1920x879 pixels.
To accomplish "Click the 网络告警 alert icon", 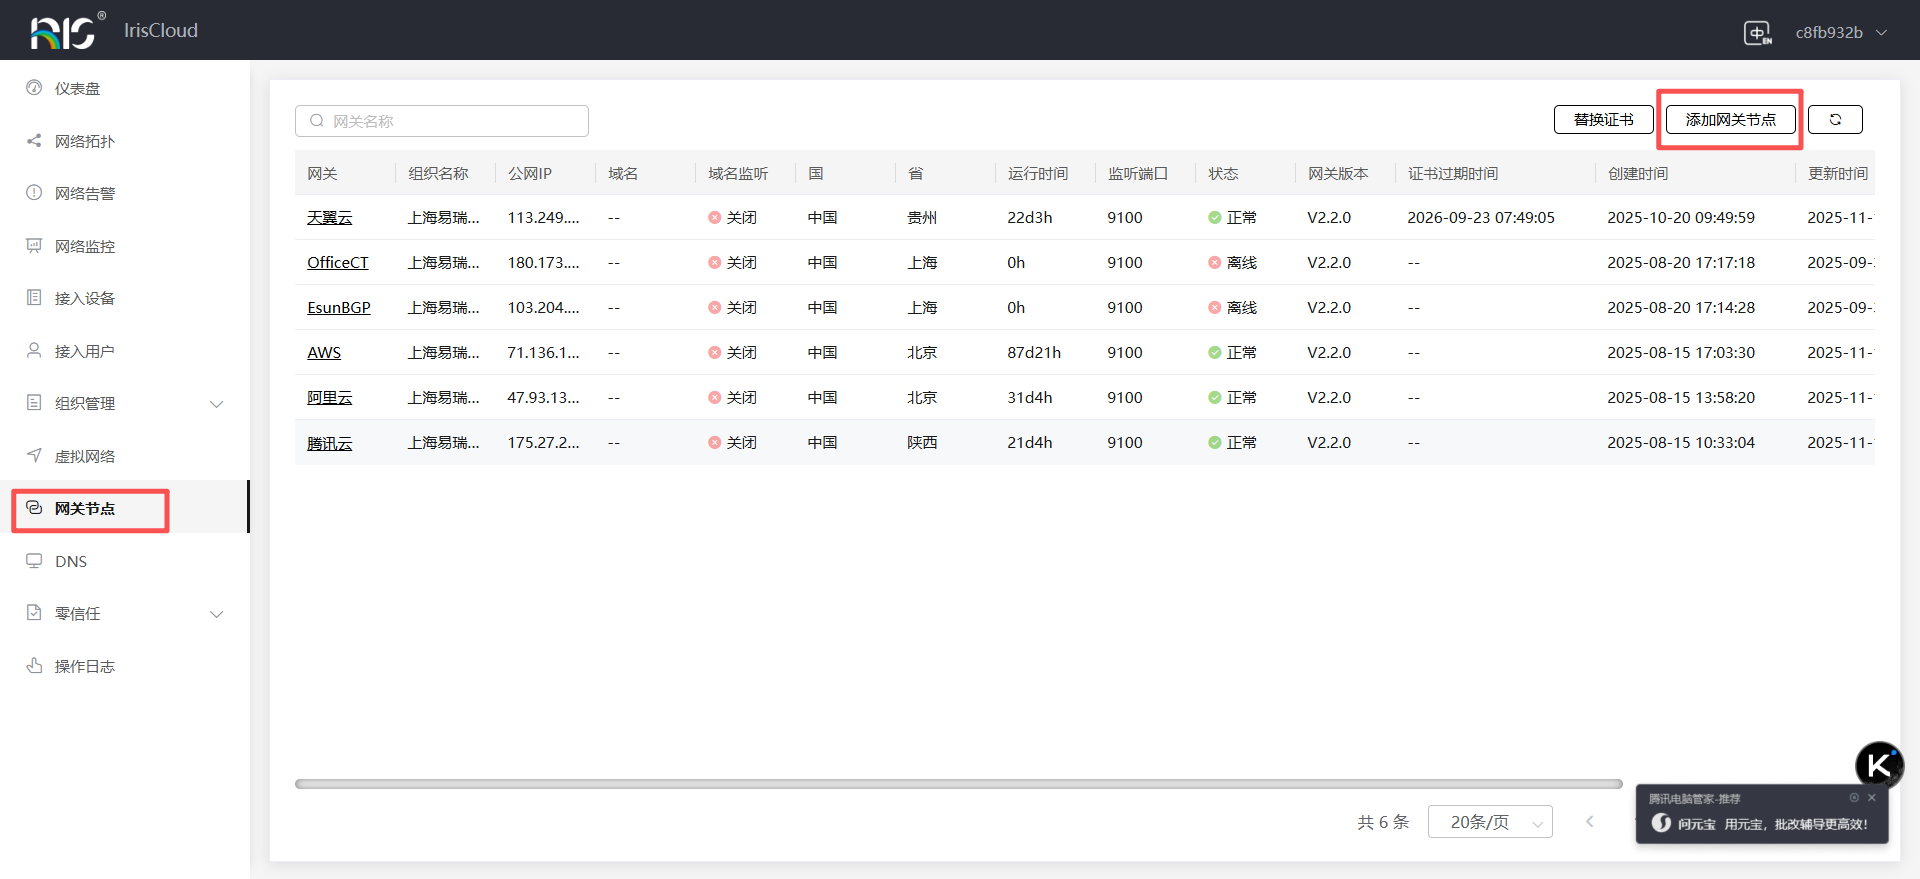I will 34,193.
